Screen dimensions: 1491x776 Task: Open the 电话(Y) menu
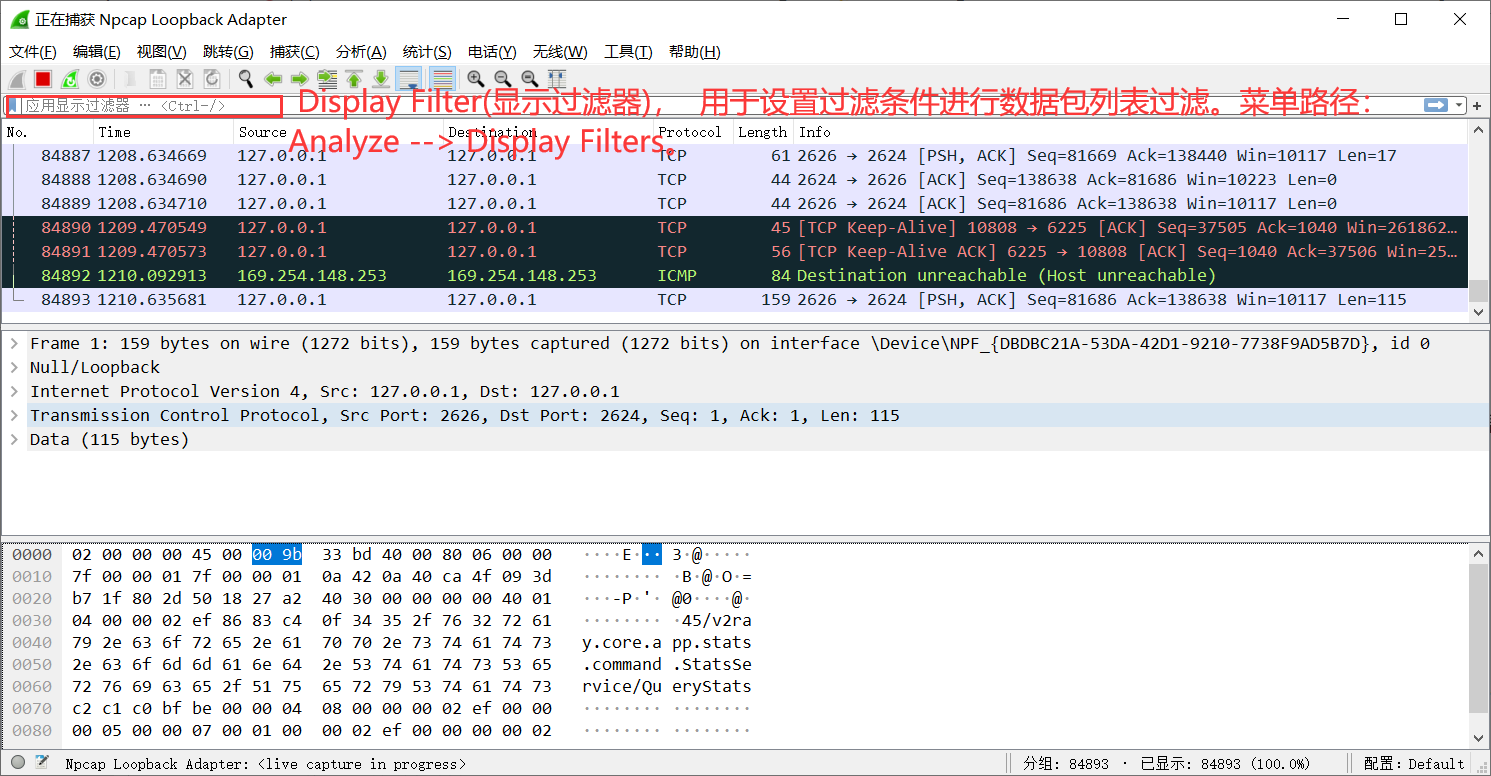click(492, 52)
